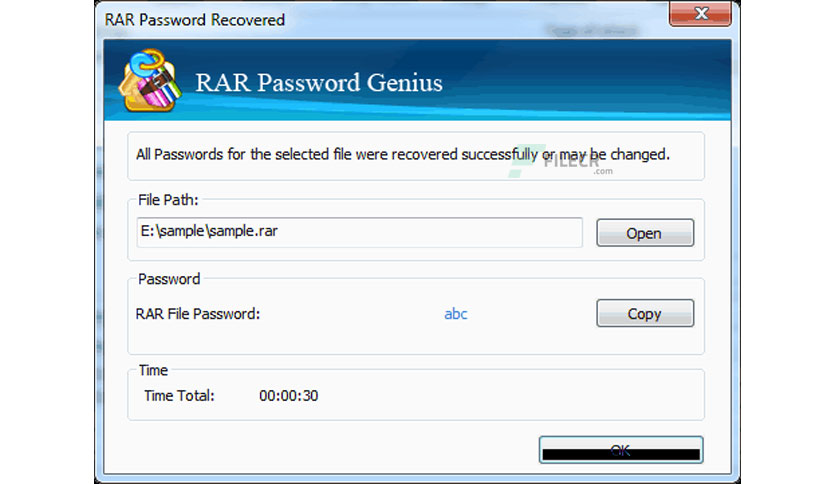Click the RAR File Password label
The width and height of the screenshot is (836, 484).
(x=198, y=314)
